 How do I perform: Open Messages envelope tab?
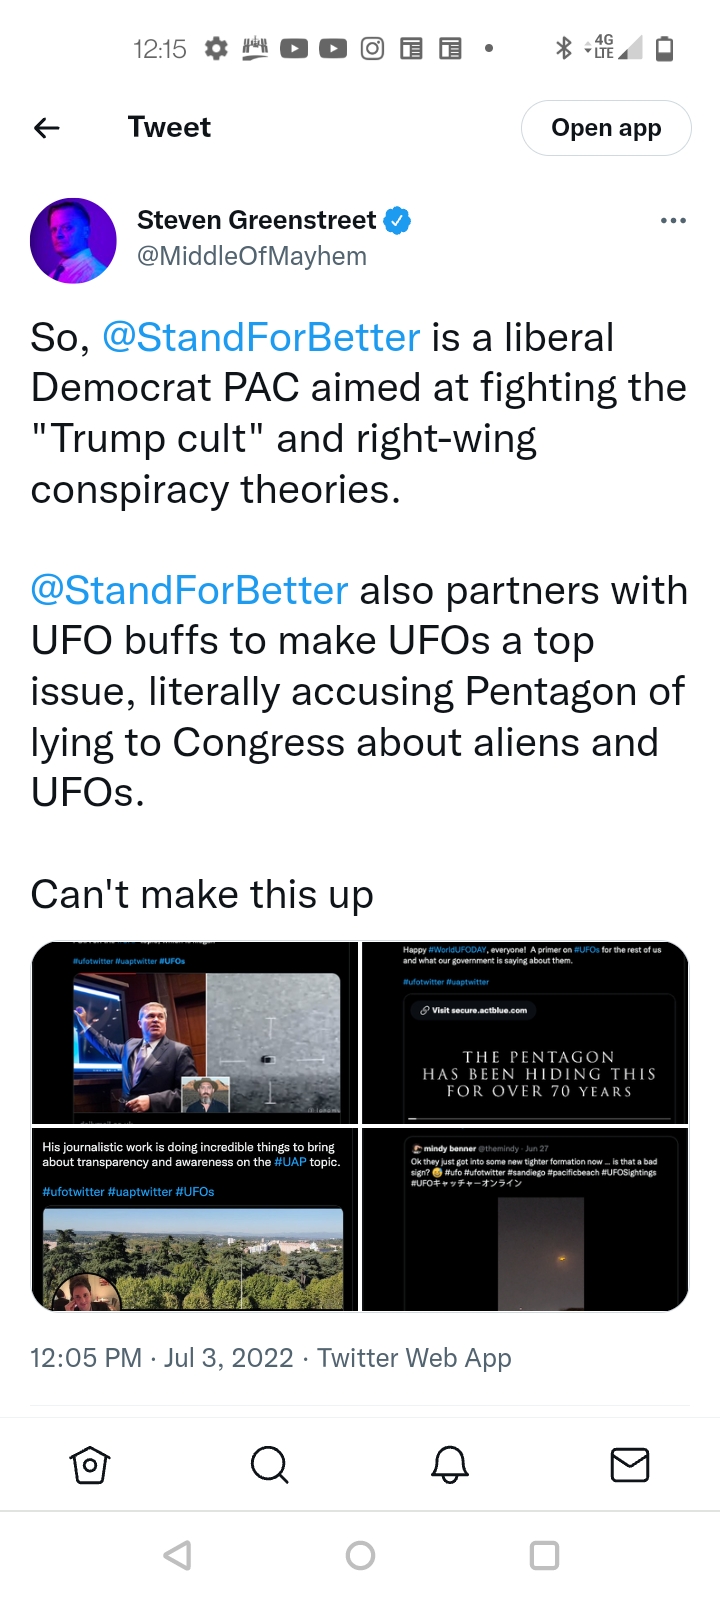click(x=629, y=1465)
